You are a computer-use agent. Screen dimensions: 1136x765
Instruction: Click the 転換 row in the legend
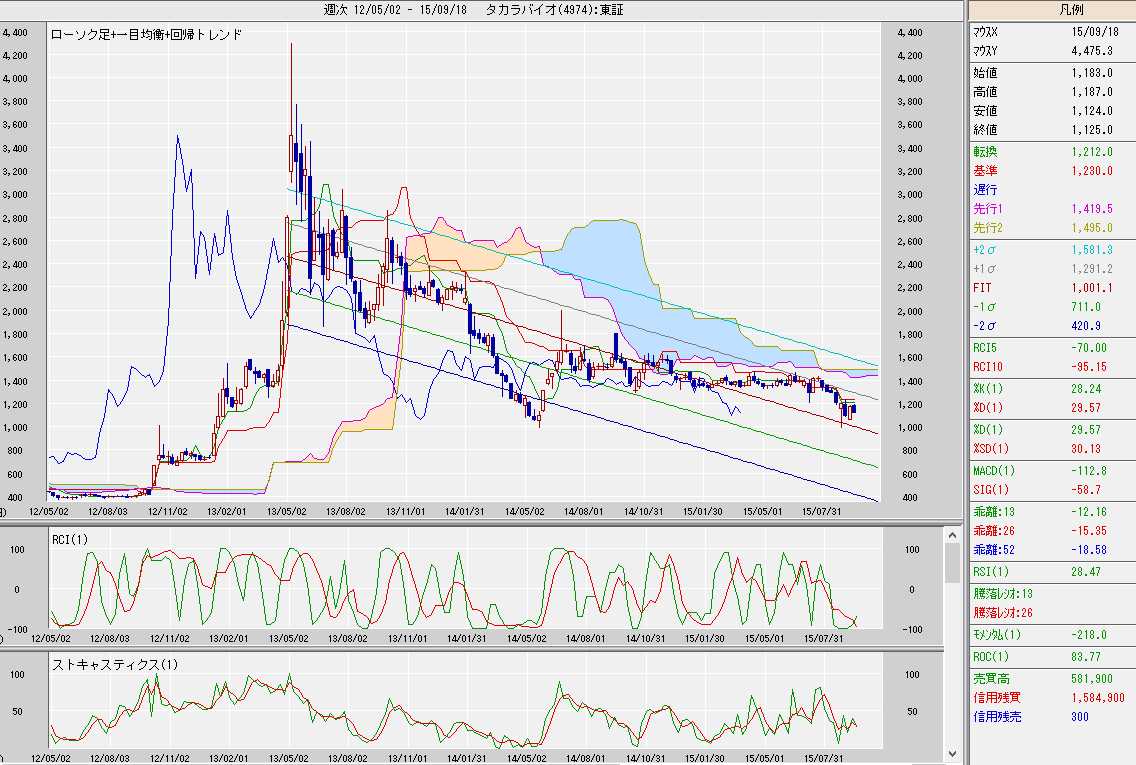pos(1051,152)
